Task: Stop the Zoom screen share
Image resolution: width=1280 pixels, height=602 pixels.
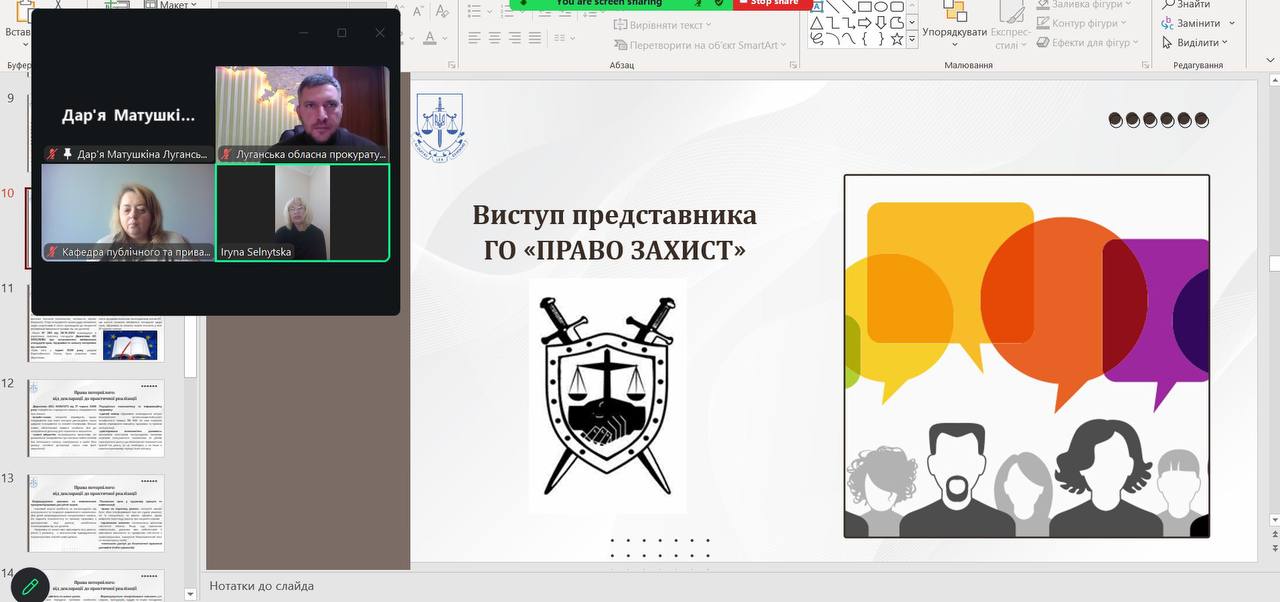Action: coord(772,3)
